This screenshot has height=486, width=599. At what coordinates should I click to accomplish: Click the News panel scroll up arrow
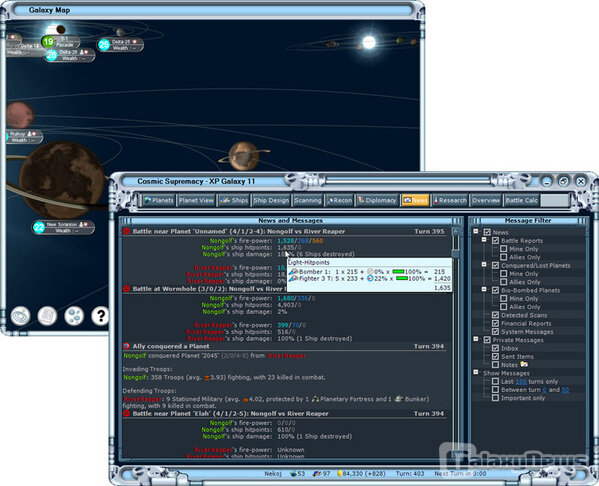click(x=456, y=231)
